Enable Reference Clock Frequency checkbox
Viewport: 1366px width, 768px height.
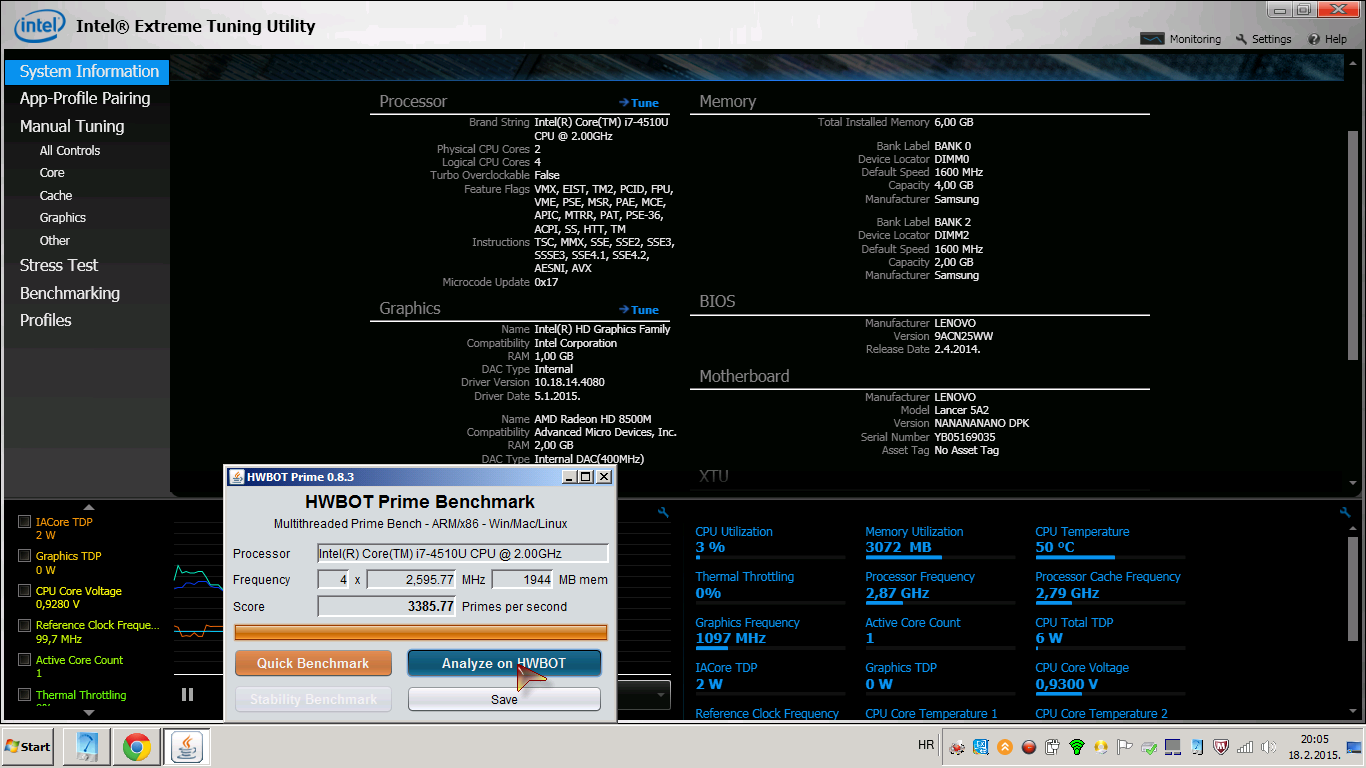click(x=24, y=625)
